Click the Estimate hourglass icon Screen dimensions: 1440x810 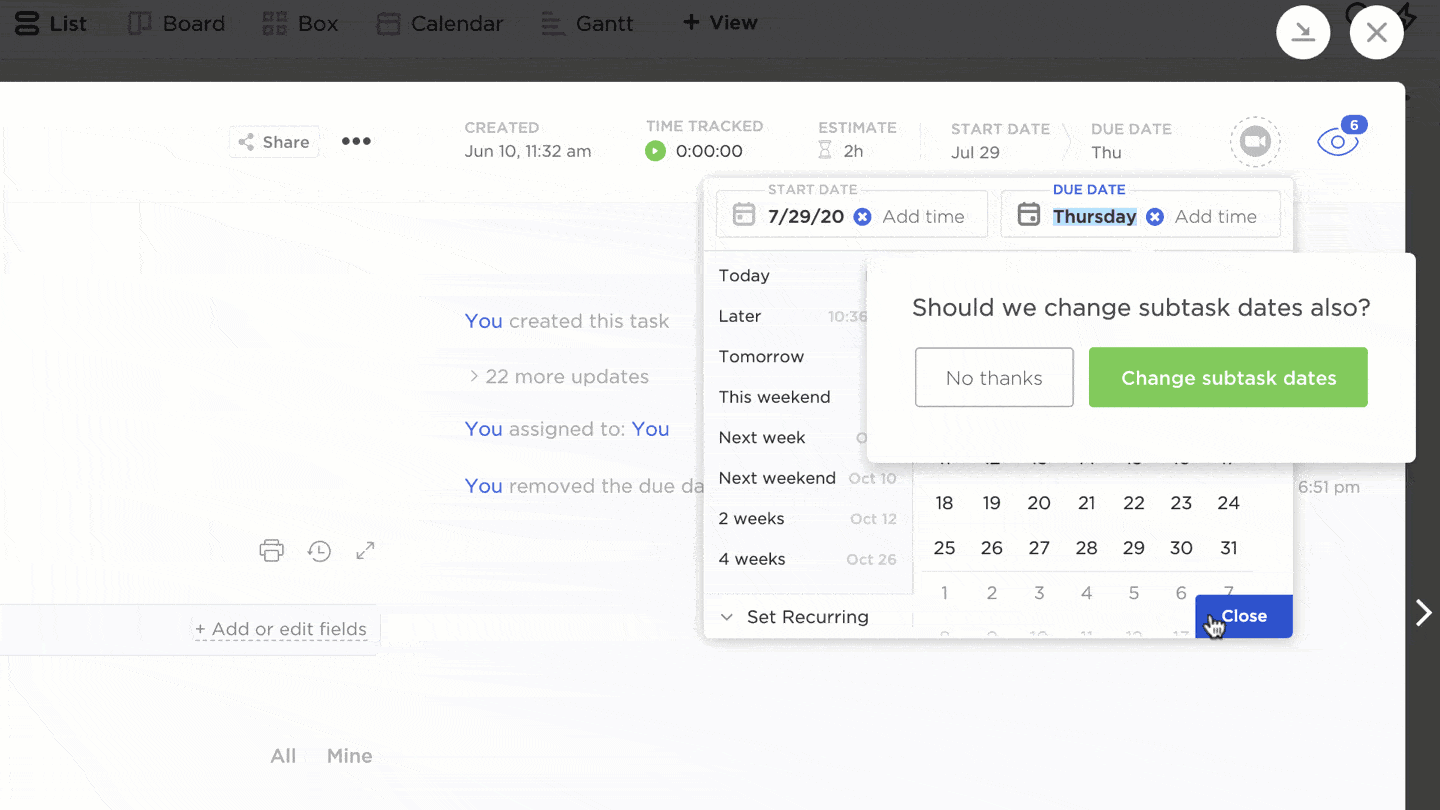pyautogui.click(x=826, y=150)
